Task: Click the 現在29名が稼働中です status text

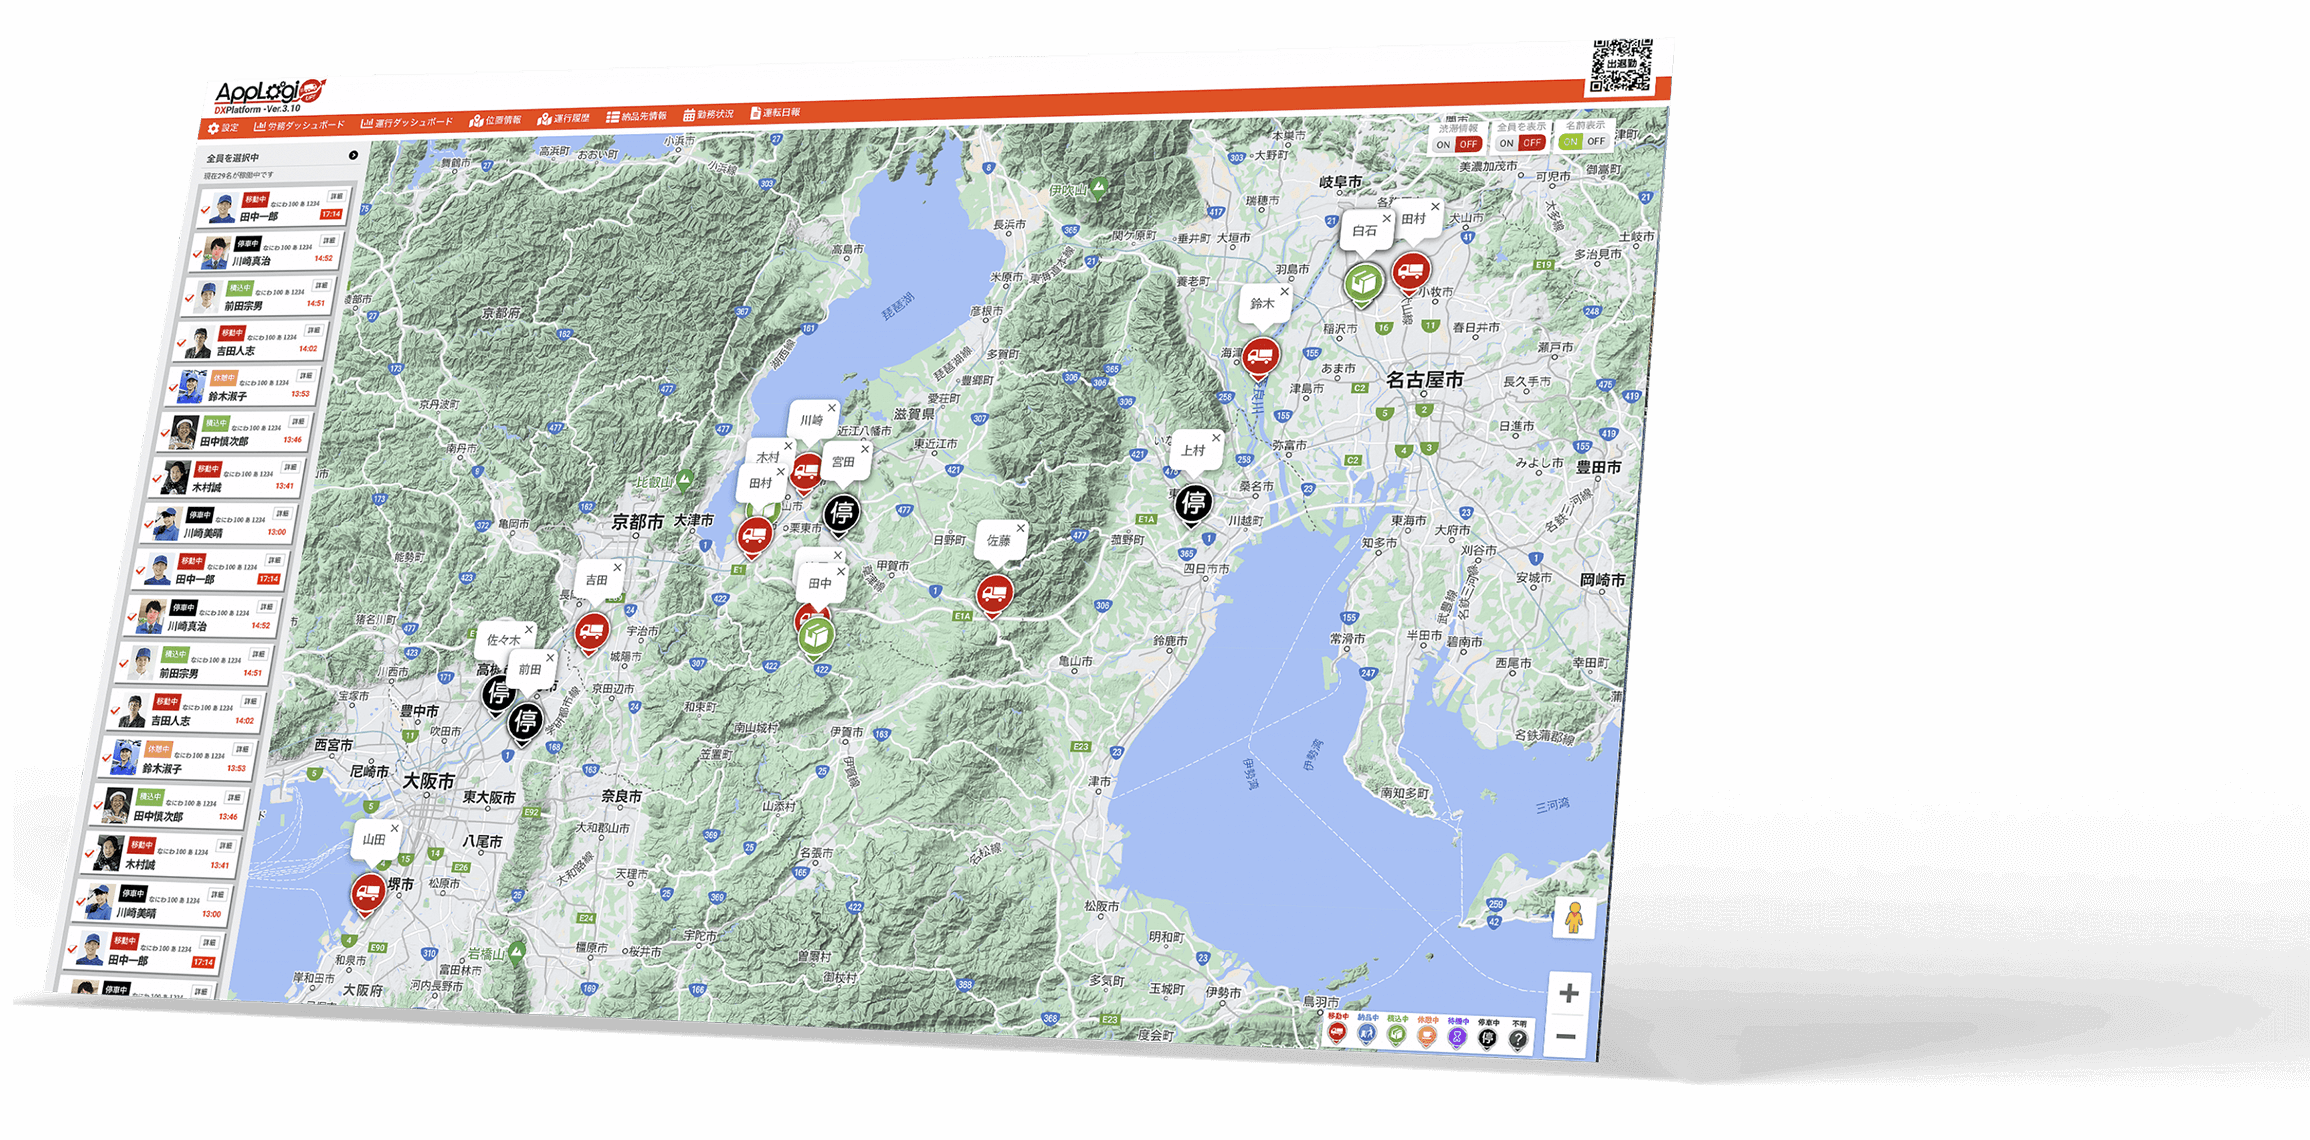Action: pos(238,175)
